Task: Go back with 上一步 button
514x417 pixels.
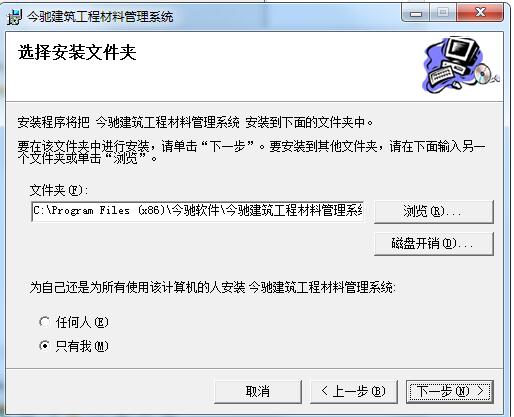Action: point(354,391)
